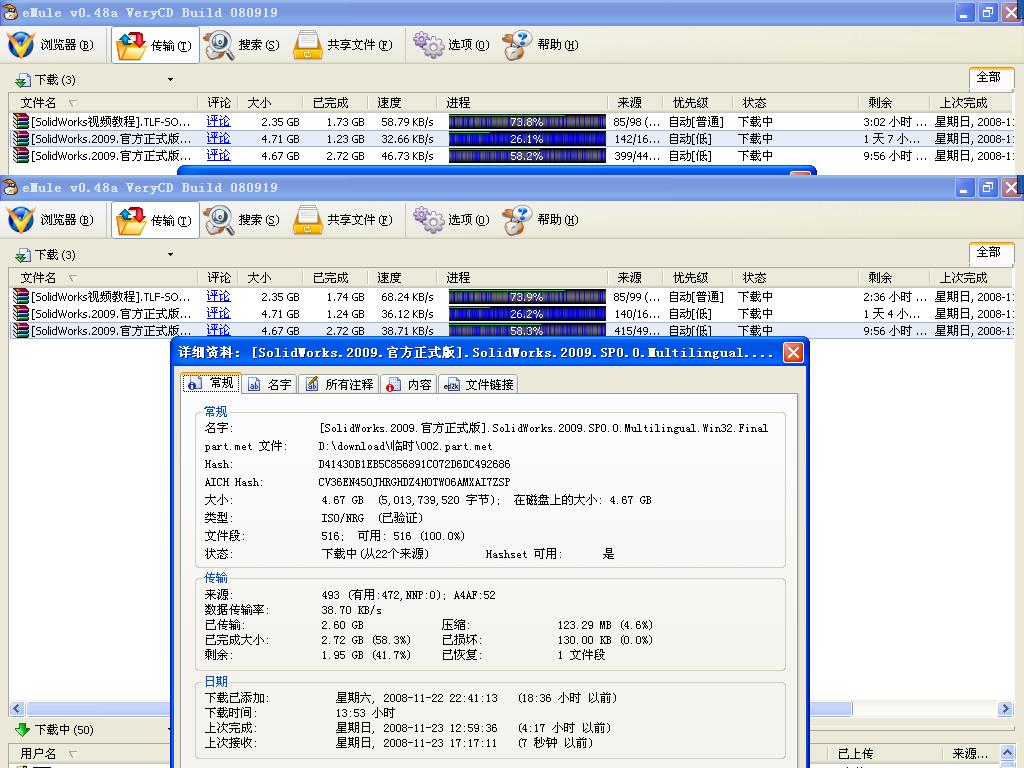Click green 下载中 (50) arrow icon
Viewport: 1024px width, 768px height.
(22, 729)
